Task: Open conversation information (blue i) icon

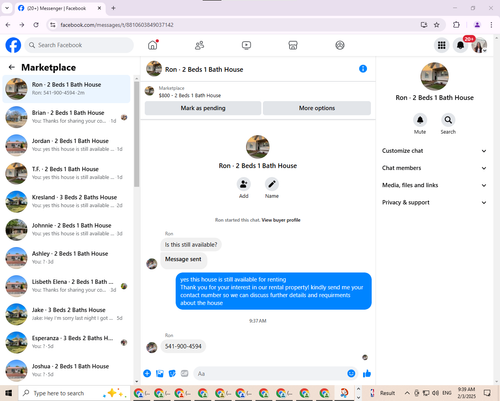Action: point(363,69)
